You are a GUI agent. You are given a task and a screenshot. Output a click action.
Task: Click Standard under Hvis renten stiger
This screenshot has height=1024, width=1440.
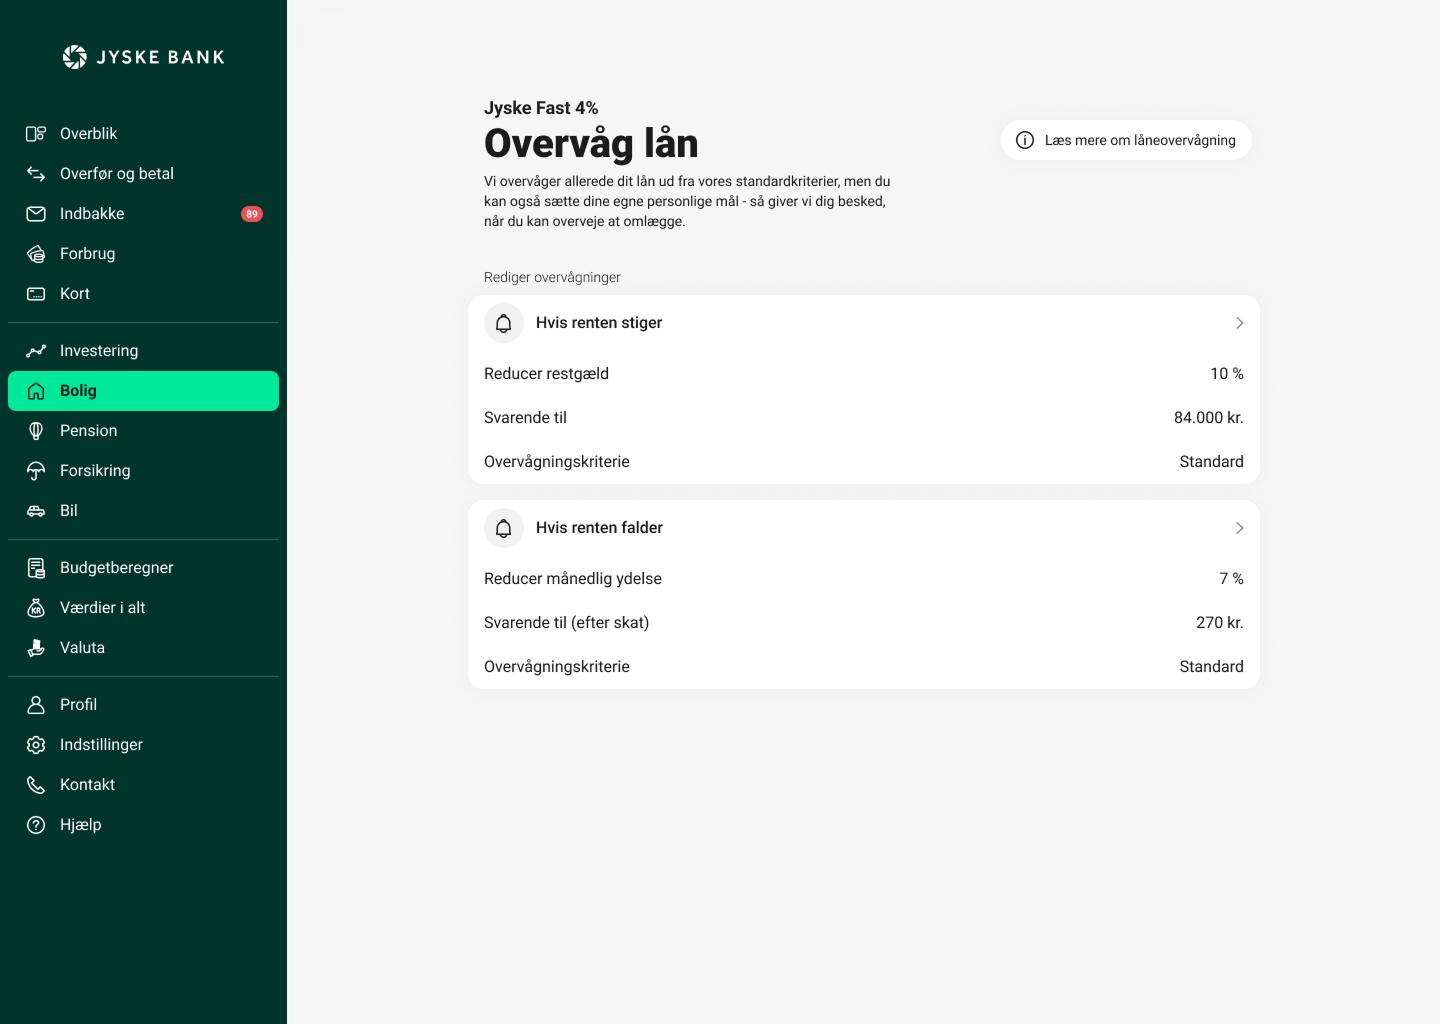(1211, 462)
